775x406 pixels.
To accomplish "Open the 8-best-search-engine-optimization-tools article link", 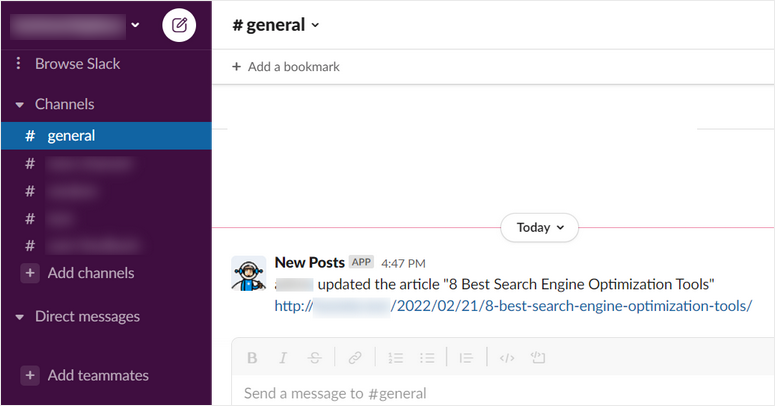I will click(x=570, y=305).
